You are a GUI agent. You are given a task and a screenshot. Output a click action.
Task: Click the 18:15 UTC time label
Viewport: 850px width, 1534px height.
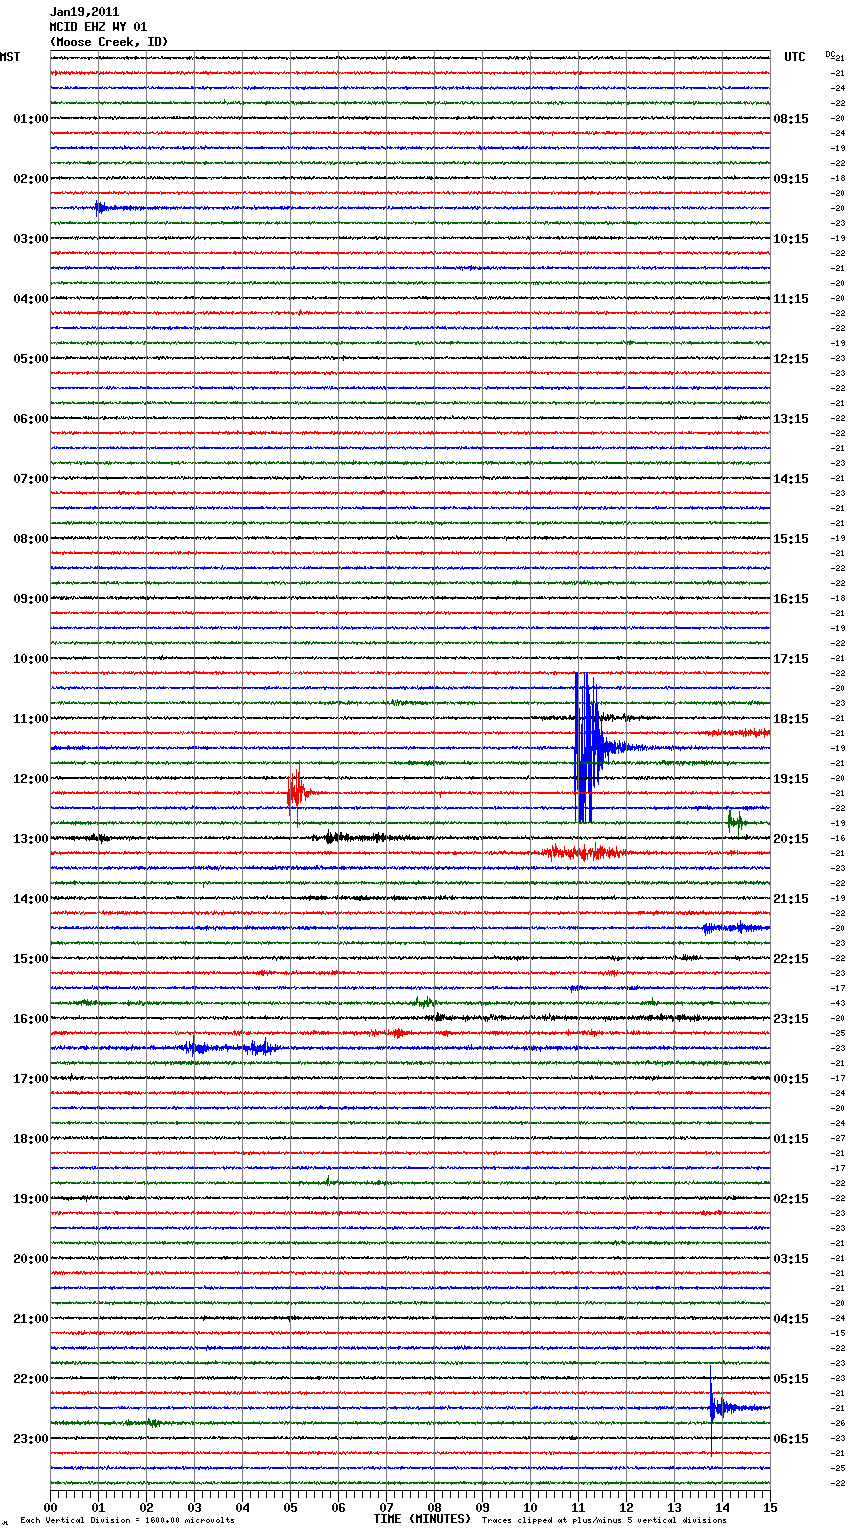(x=791, y=719)
